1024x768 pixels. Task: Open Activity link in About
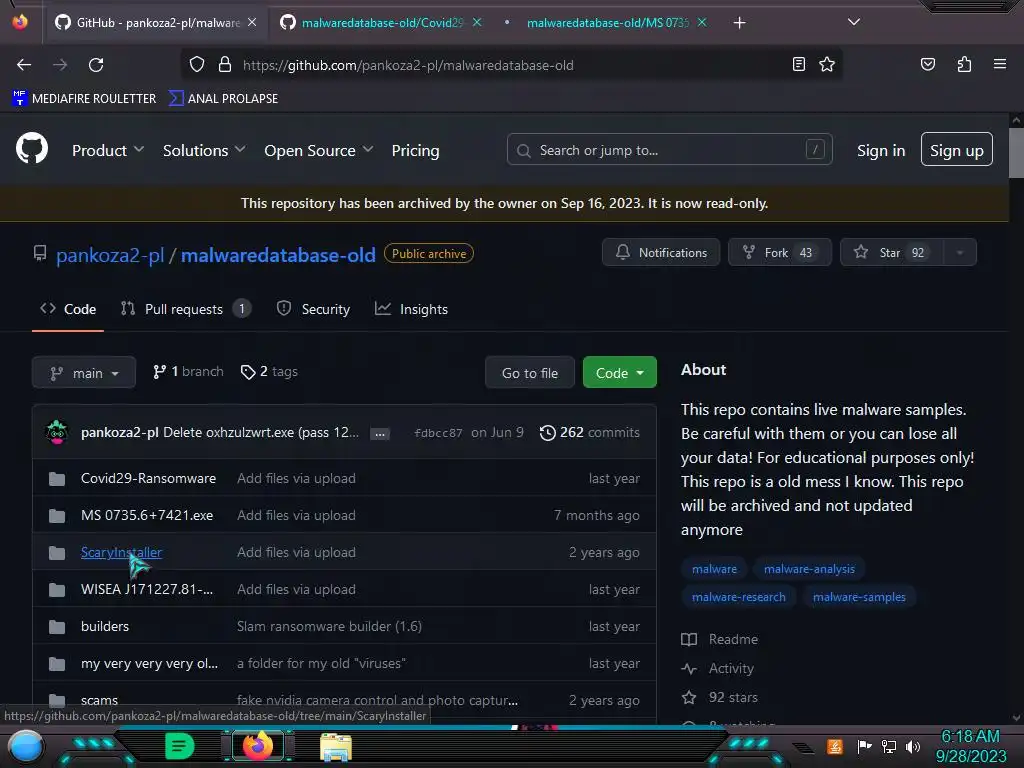[718, 668]
